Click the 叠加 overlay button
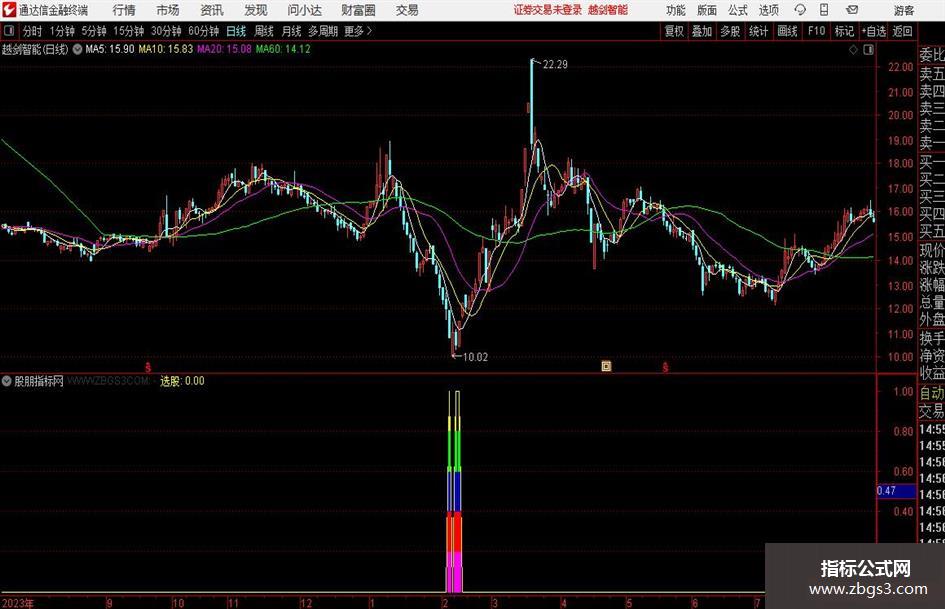The image size is (945, 609). pos(702,31)
